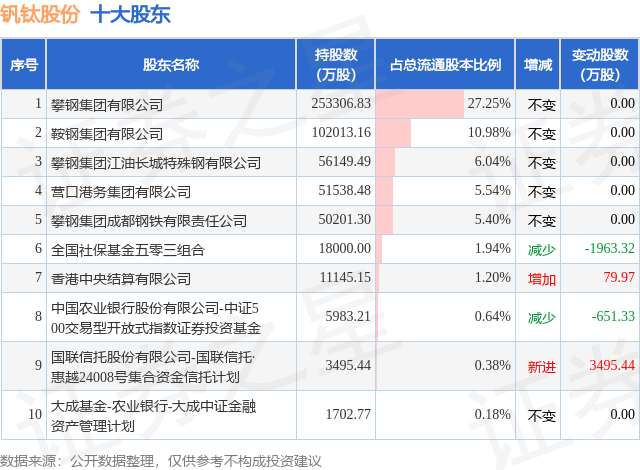Select the holding value 56149.49

tap(344, 161)
